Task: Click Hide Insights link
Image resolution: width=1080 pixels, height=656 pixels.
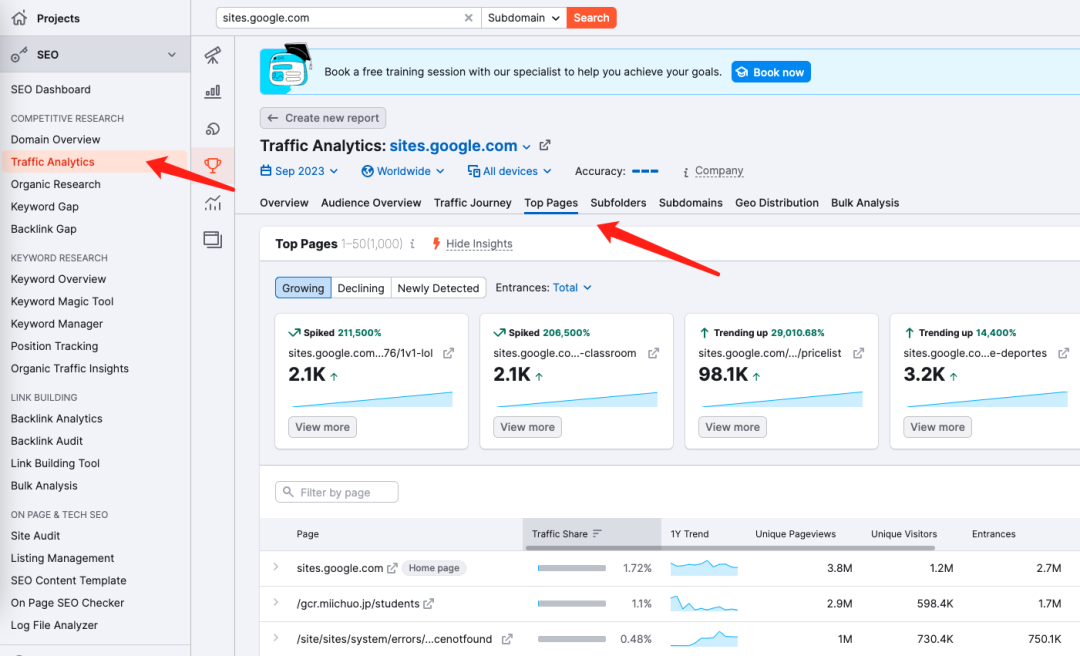Action: tap(479, 243)
